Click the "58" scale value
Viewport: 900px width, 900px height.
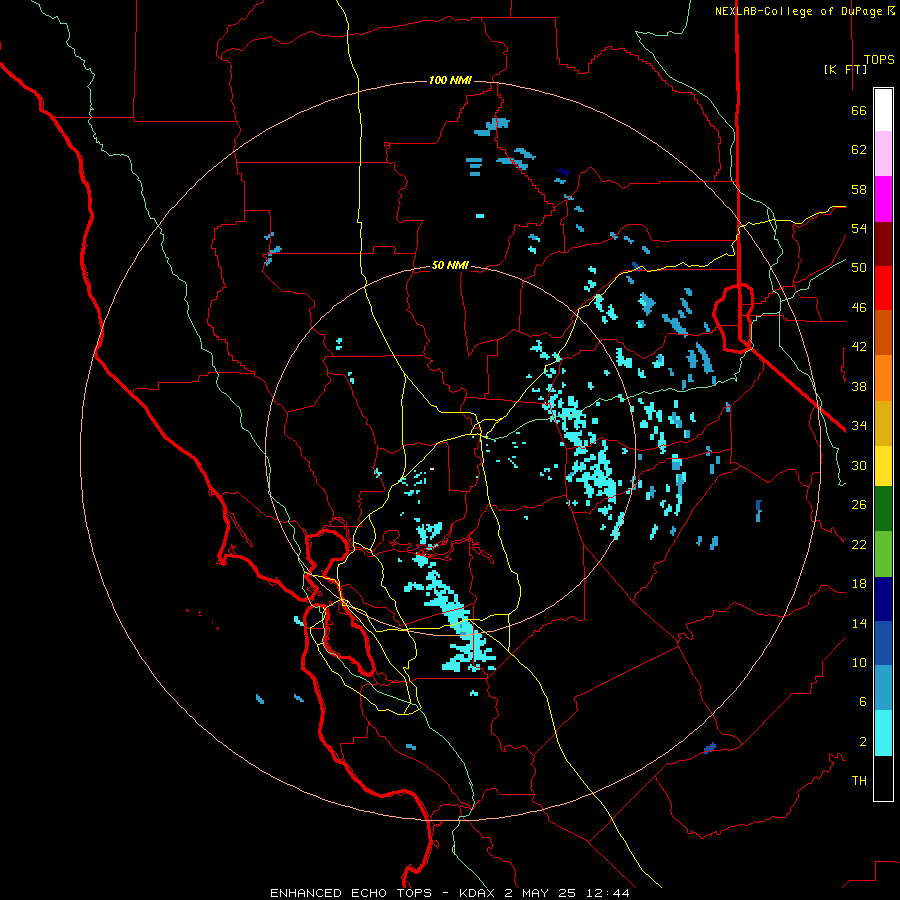[x=859, y=189]
